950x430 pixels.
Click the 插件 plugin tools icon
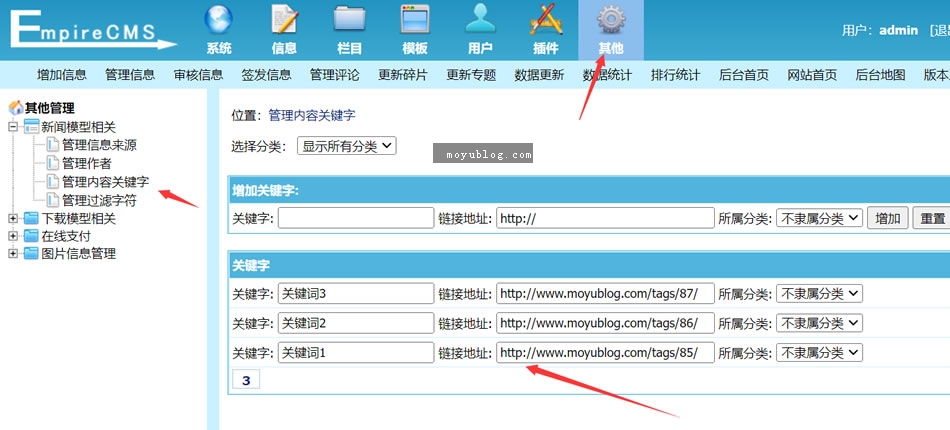pos(545,21)
